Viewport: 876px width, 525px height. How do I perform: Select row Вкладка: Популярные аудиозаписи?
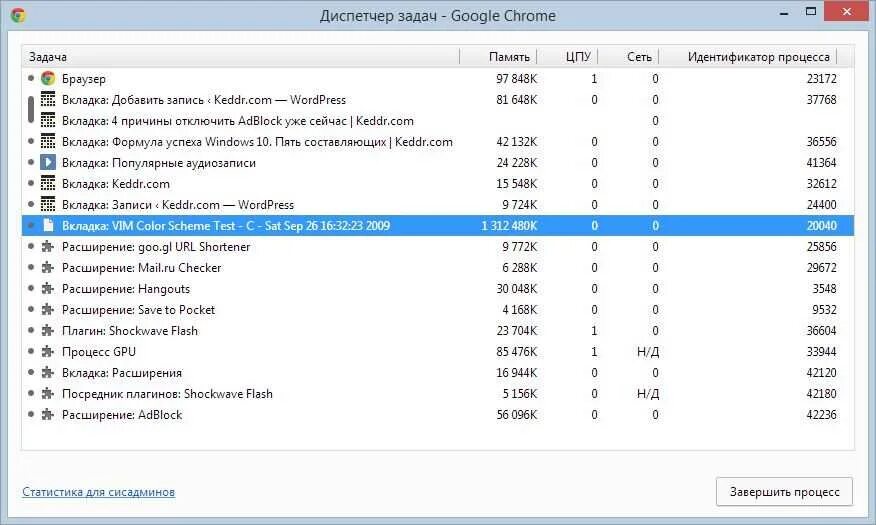[x=438, y=163]
